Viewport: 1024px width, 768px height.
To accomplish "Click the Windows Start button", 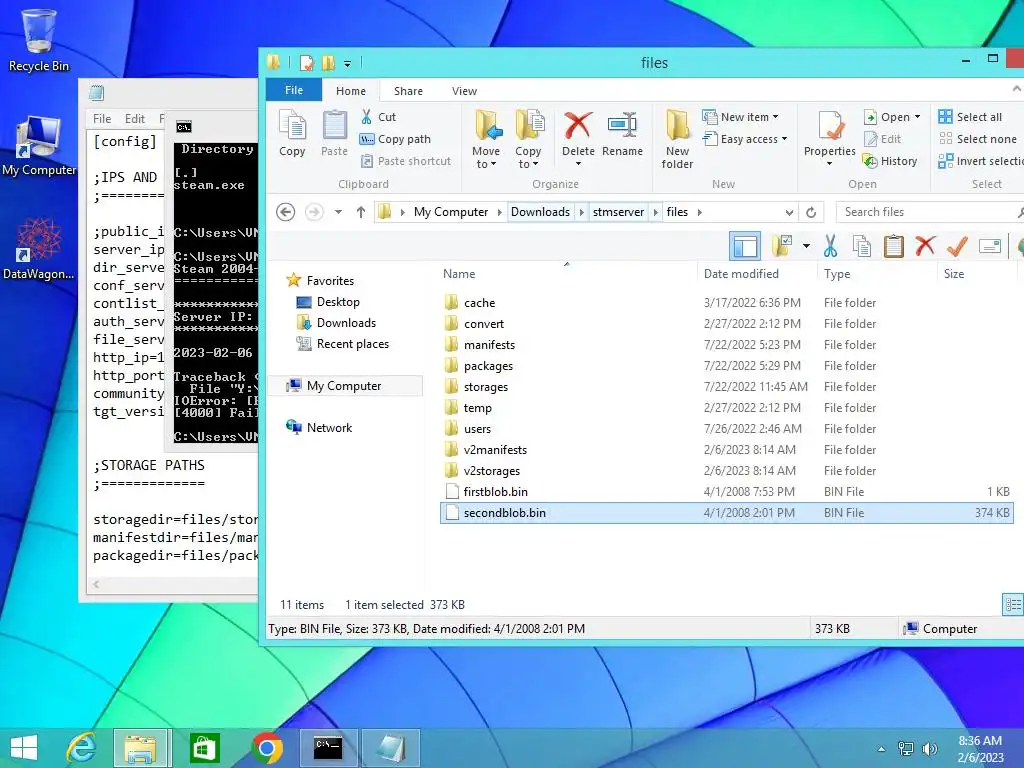I will pyautogui.click(x=24, y=748).
